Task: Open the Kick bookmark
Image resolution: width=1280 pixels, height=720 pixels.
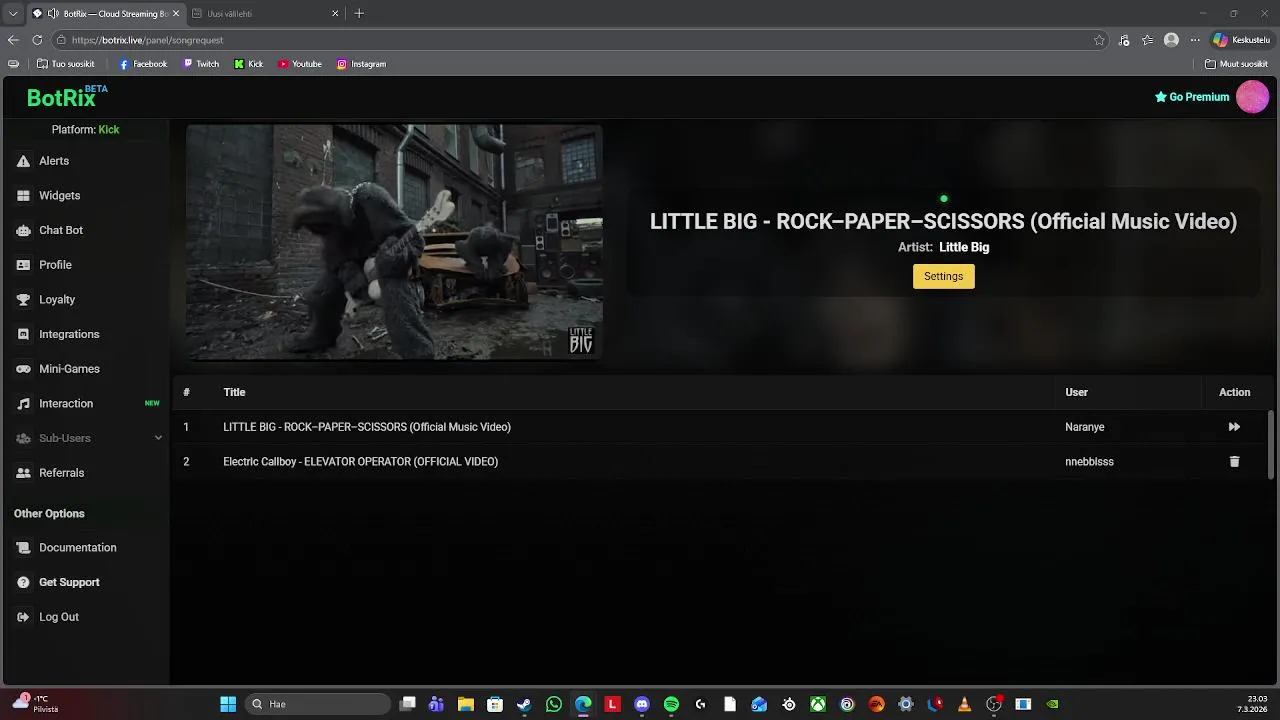Action: [x=249, y=64]
